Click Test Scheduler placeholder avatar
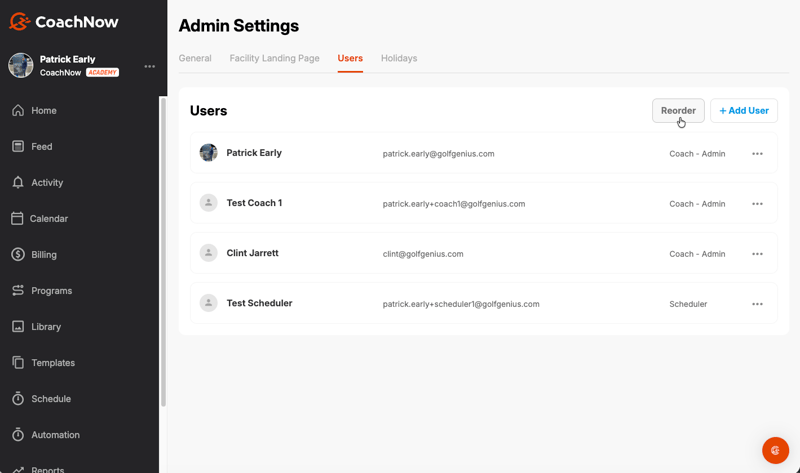 tap(208, 303)
